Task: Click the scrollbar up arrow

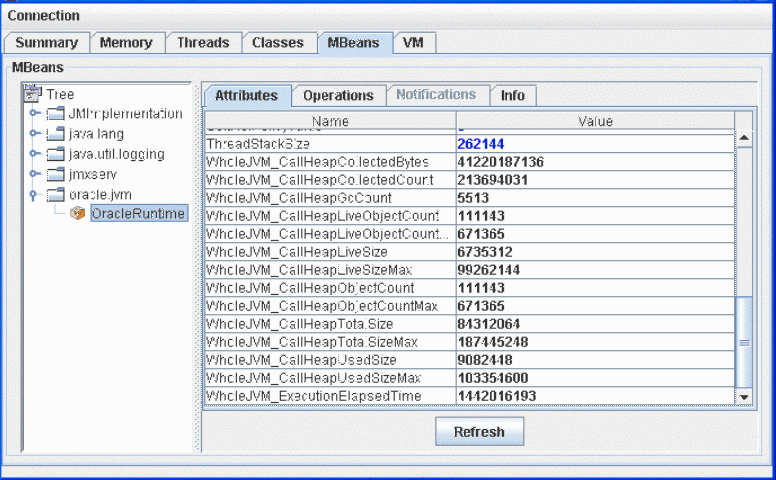Action: 744,139
